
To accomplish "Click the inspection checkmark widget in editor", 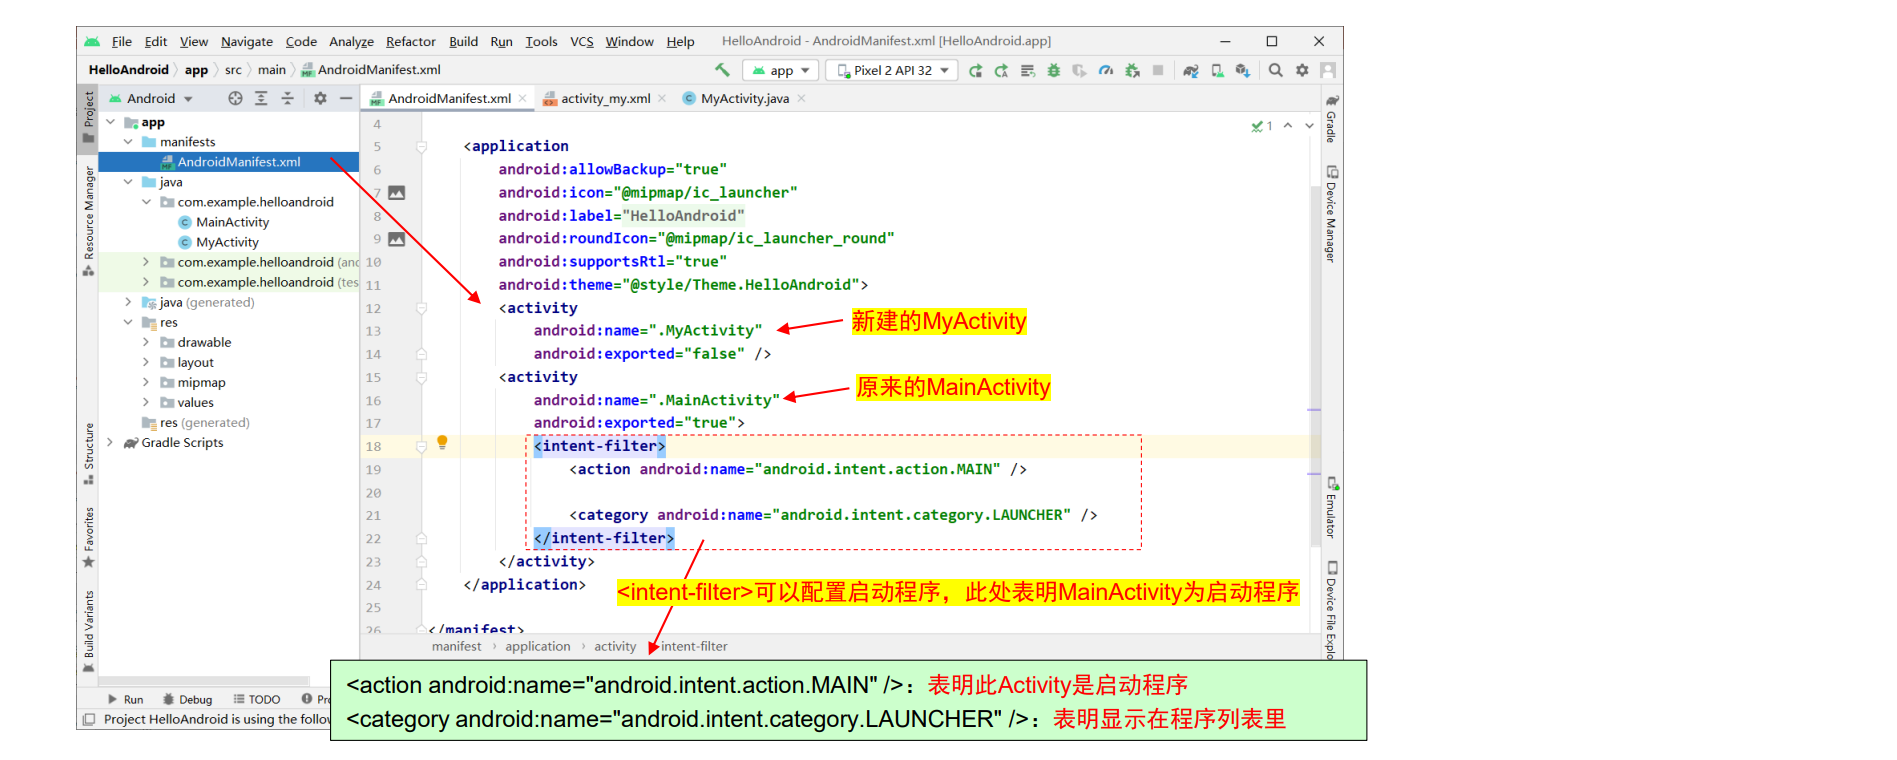I will click(1261, 126).
